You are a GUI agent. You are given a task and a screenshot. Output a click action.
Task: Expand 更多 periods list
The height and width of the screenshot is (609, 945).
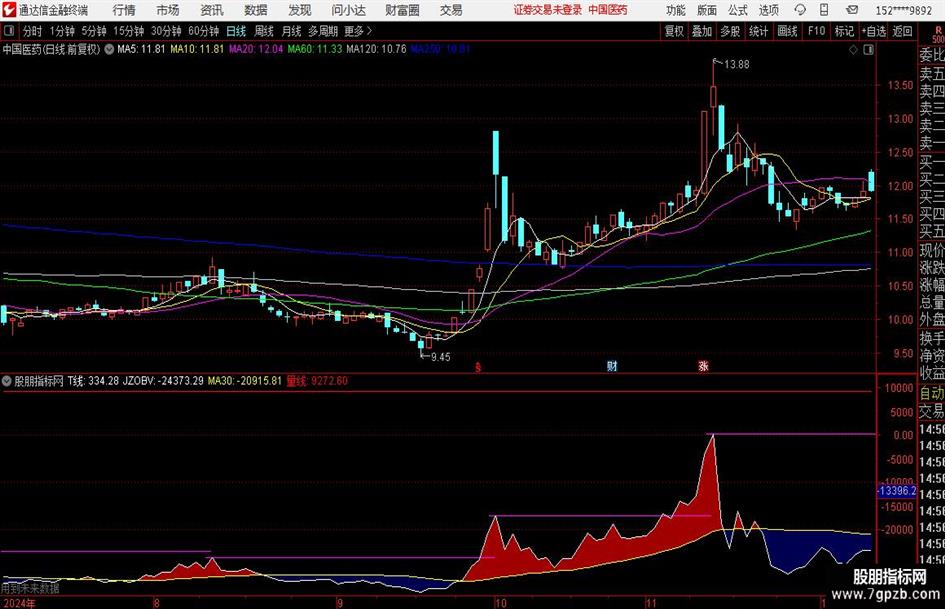[358, 31]
